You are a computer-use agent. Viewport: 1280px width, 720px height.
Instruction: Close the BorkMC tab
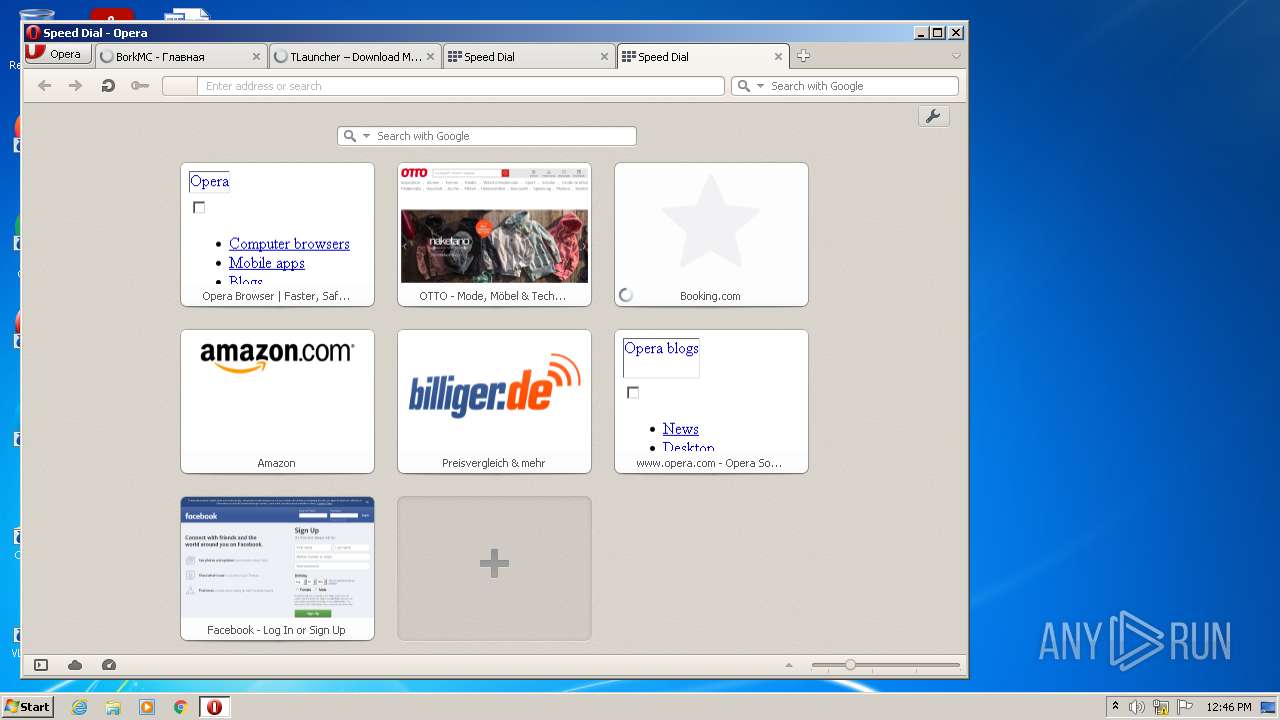coord(256,57)
